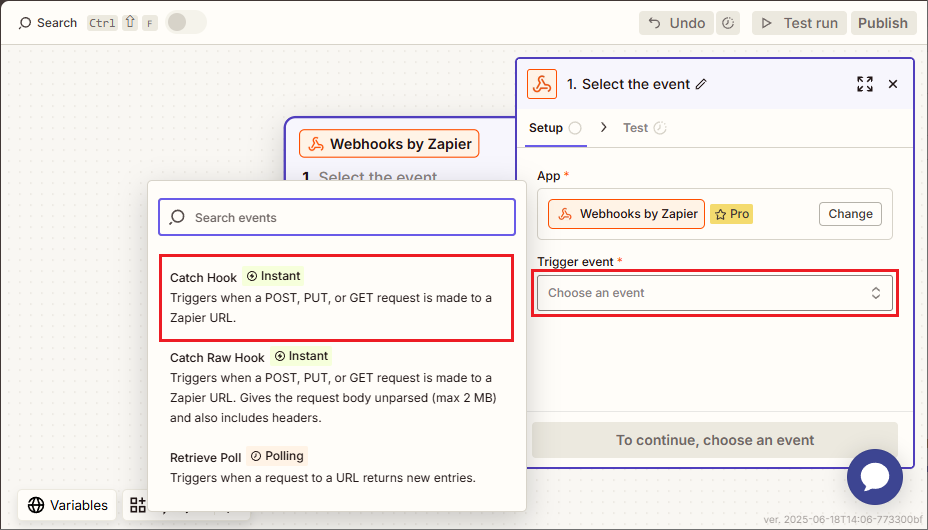The width and height of the screenshot is (928, 530).
Task: Click the Polling badge beside Retrieve Poll
Action: pos(277,456)
